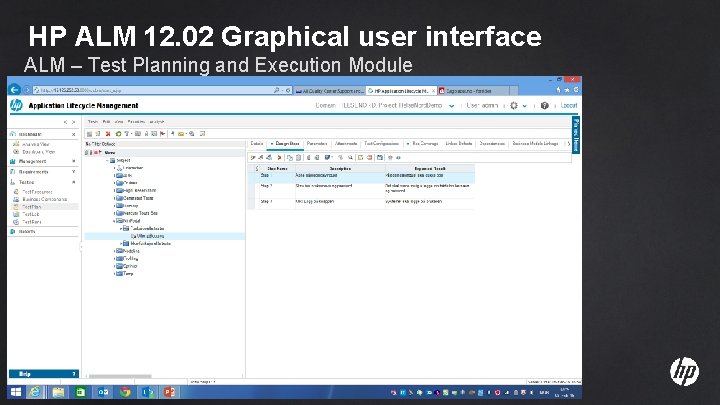Image resolution: width=720 pixels, height=405 pixels.
Task: Click the send by e-mail envelope icon
Action: coord(181,134)
